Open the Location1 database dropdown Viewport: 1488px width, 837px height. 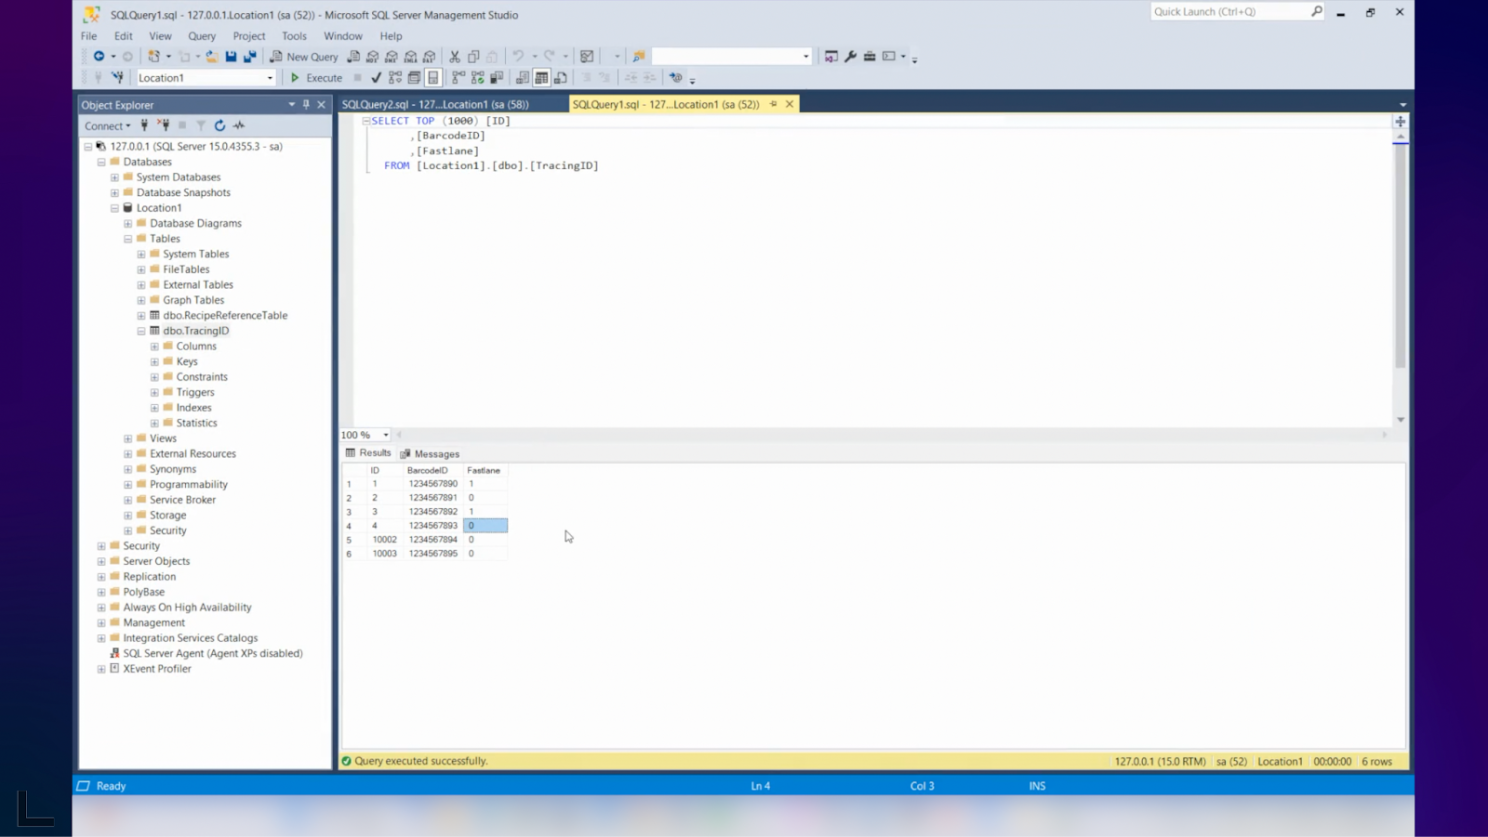[x=269, y=78]
